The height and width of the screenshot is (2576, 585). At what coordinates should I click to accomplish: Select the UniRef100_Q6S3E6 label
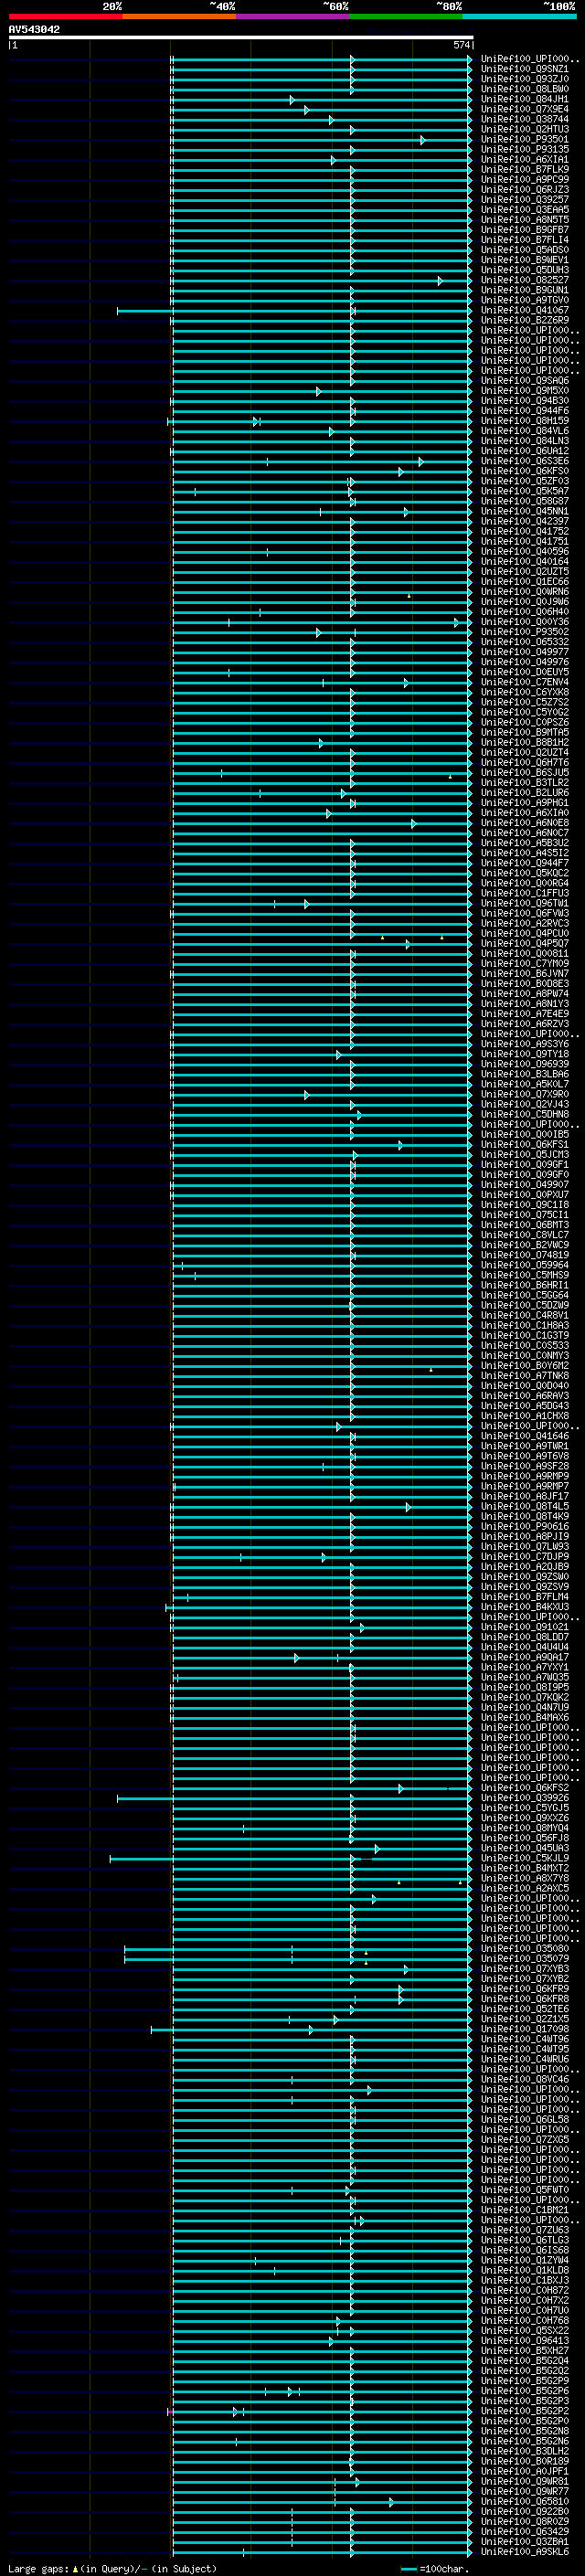coord(524,461)
